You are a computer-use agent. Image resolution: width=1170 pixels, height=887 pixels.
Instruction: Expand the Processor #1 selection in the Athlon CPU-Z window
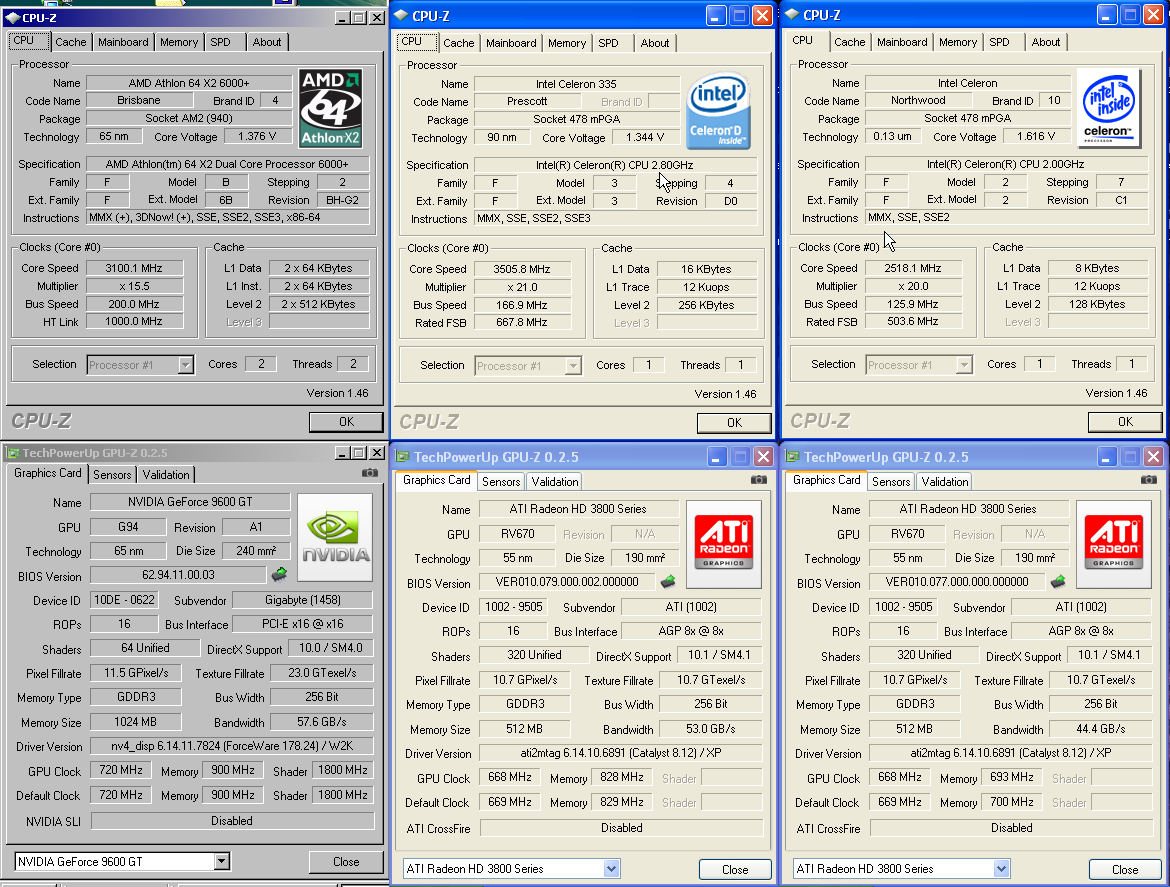[x=185, y=365]
